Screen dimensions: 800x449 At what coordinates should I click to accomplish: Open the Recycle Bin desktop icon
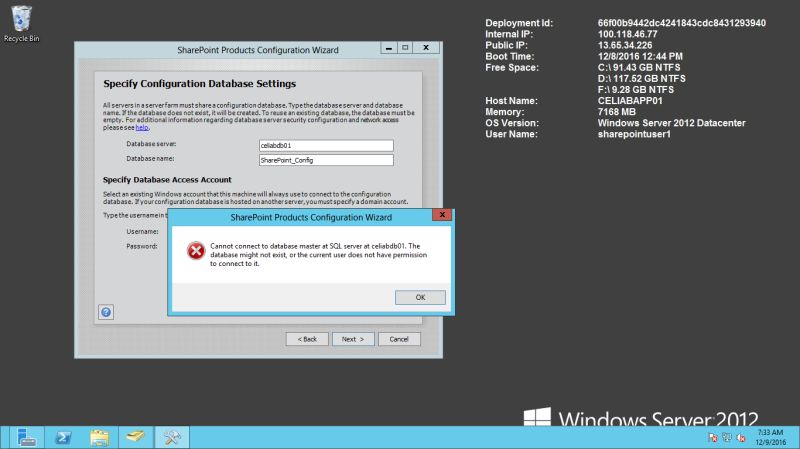(21, 23)
